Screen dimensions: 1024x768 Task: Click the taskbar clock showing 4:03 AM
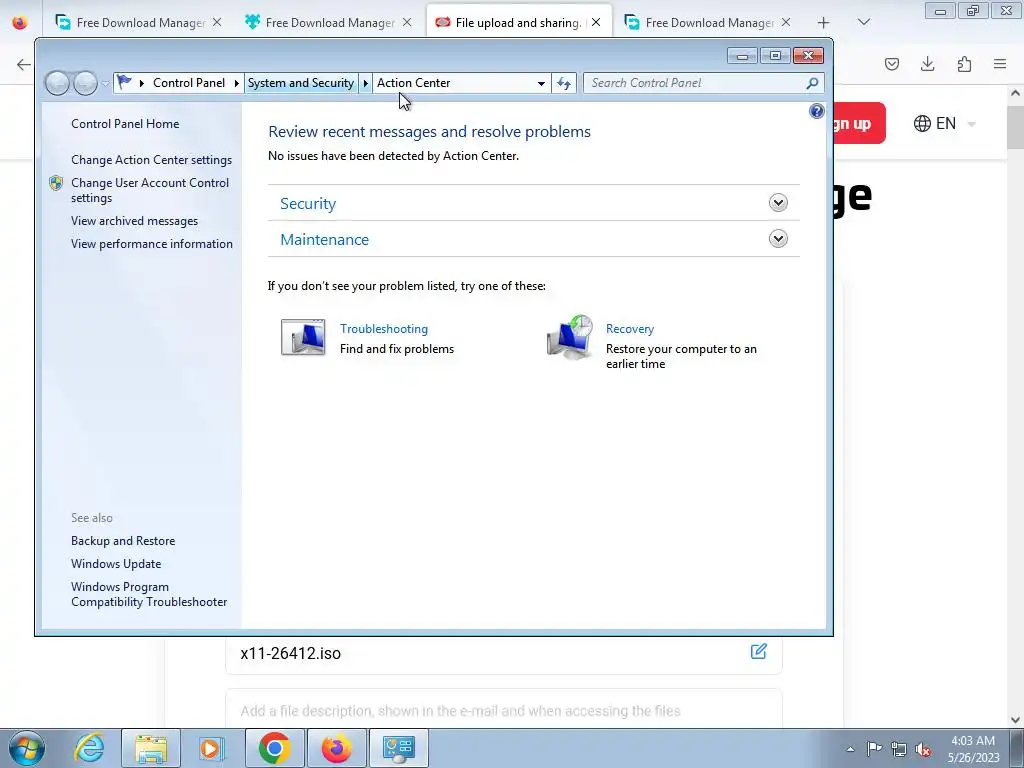[973, 748]
